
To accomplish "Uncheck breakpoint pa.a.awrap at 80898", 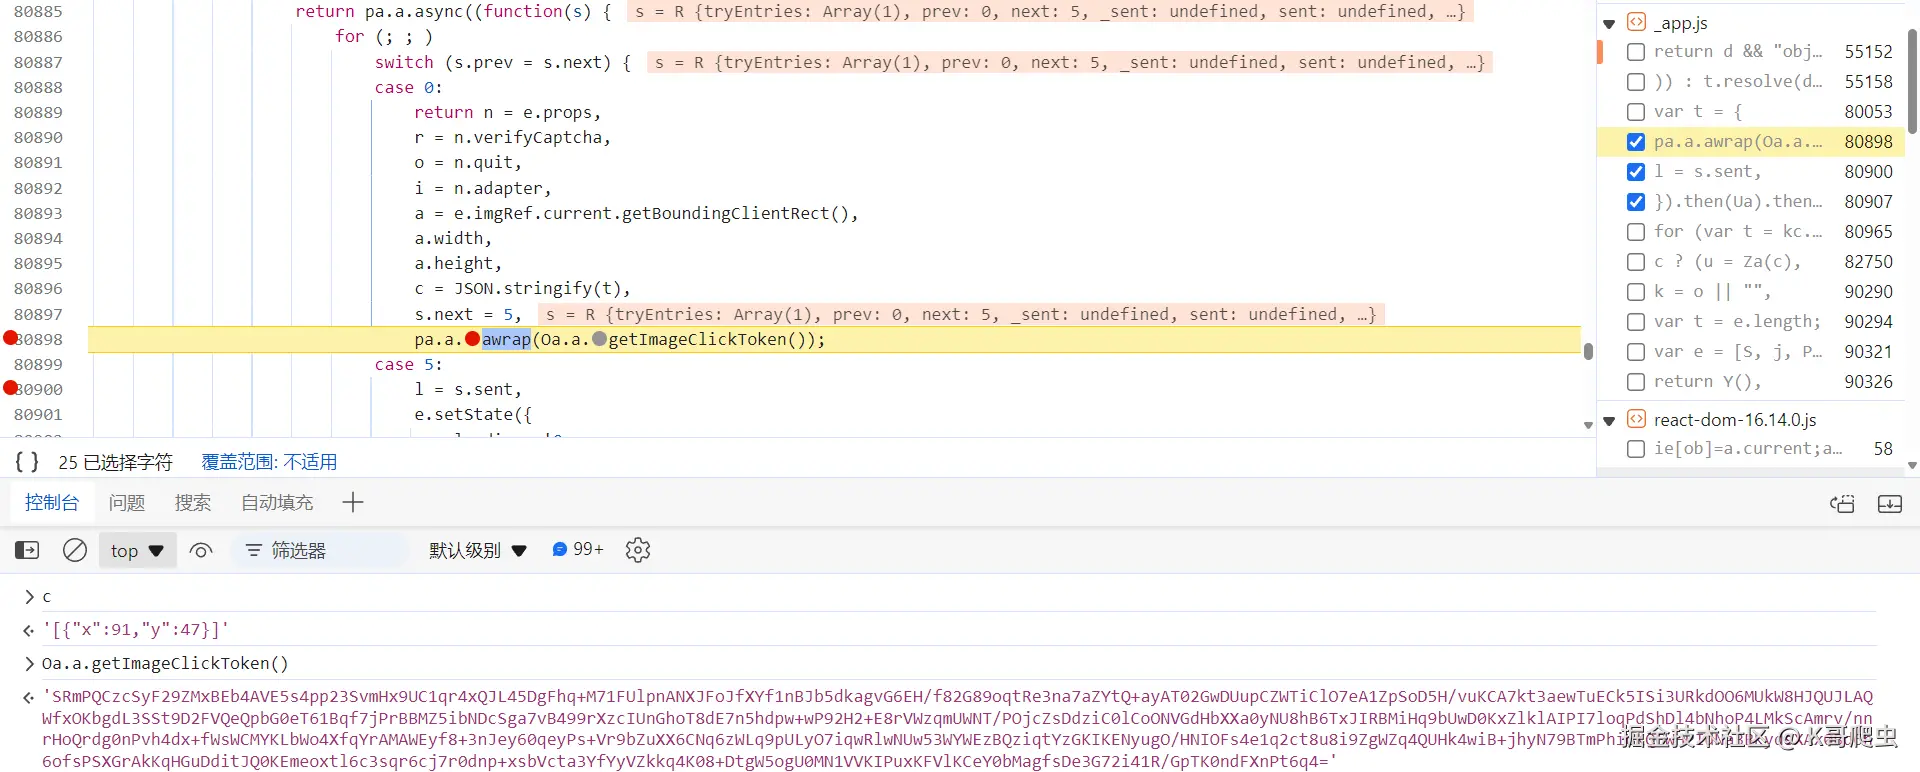I will pyautogui.click(x=1636, y=142).
